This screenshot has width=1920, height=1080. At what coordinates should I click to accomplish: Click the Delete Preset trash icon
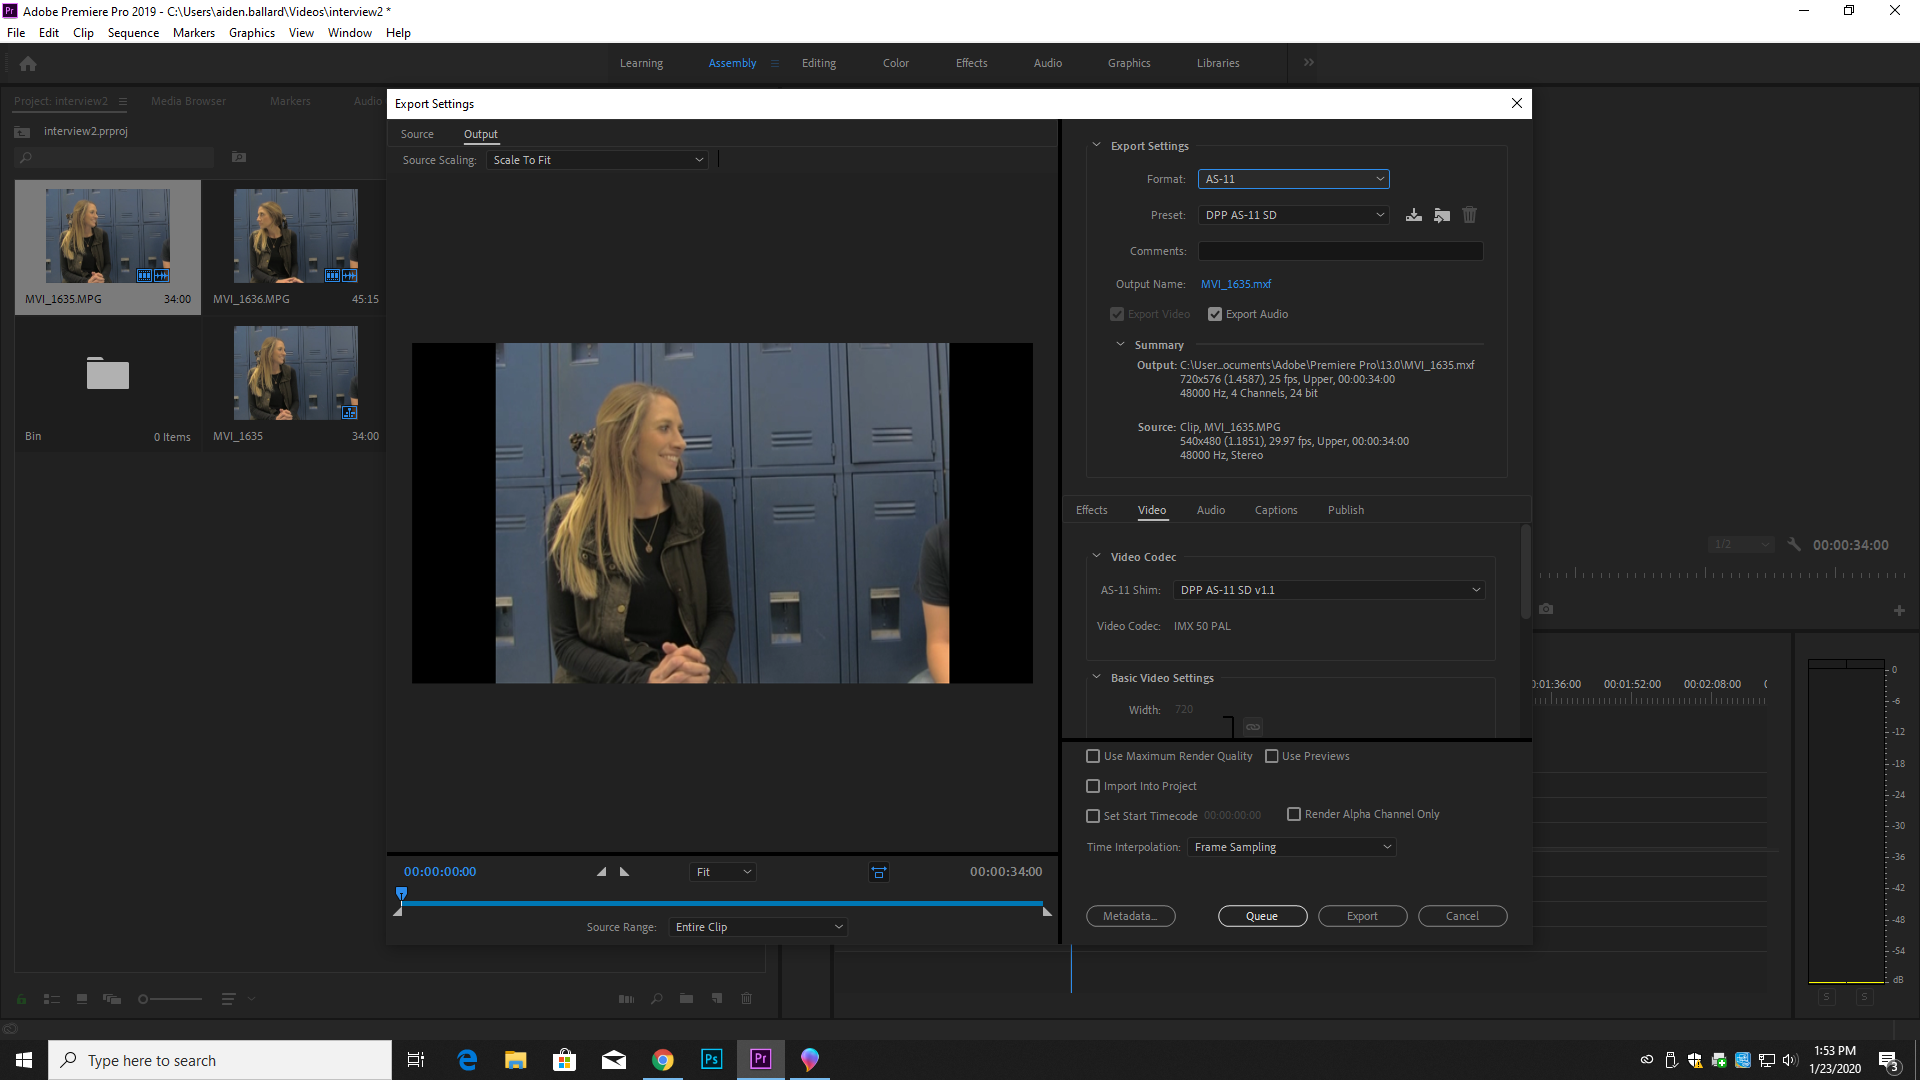click(x=1469, y=214)
